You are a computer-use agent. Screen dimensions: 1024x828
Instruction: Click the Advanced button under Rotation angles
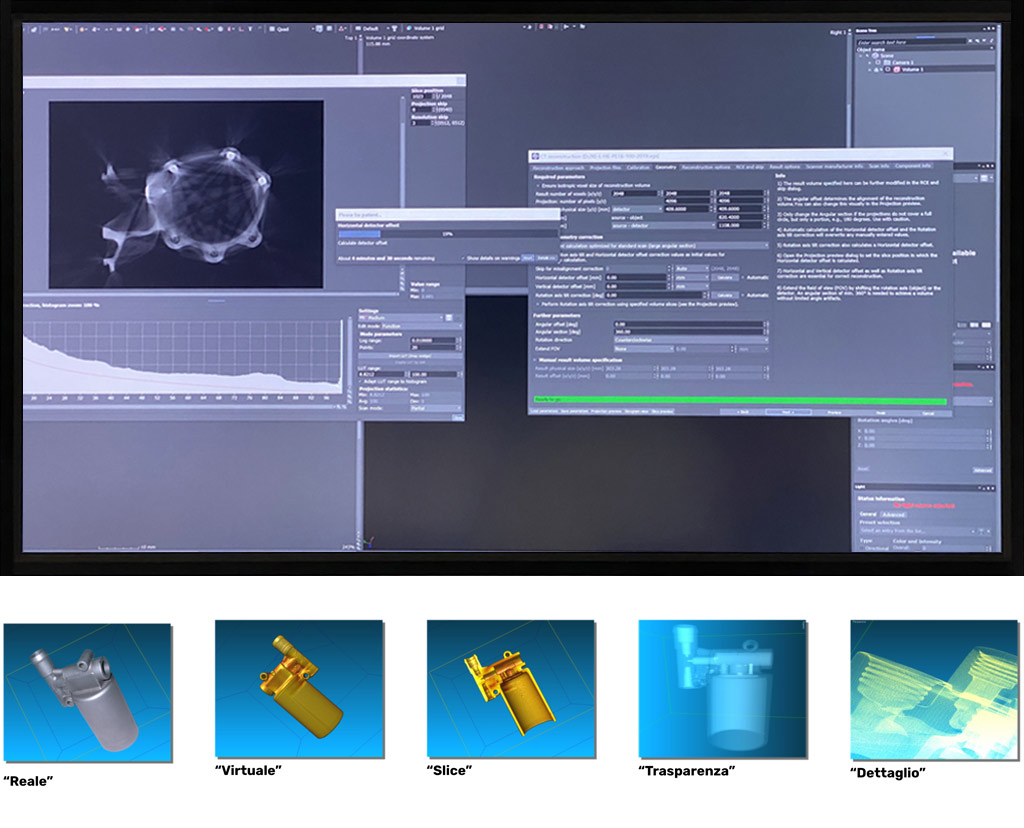pos(982,470)
